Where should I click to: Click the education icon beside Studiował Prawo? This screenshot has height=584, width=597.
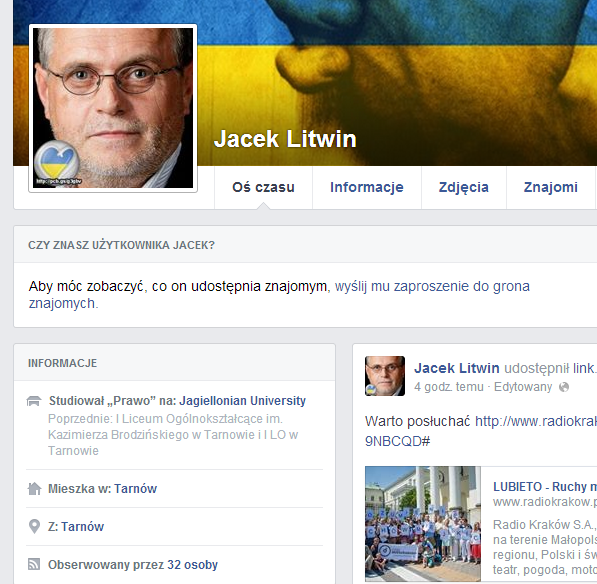(x=34, y=401)
